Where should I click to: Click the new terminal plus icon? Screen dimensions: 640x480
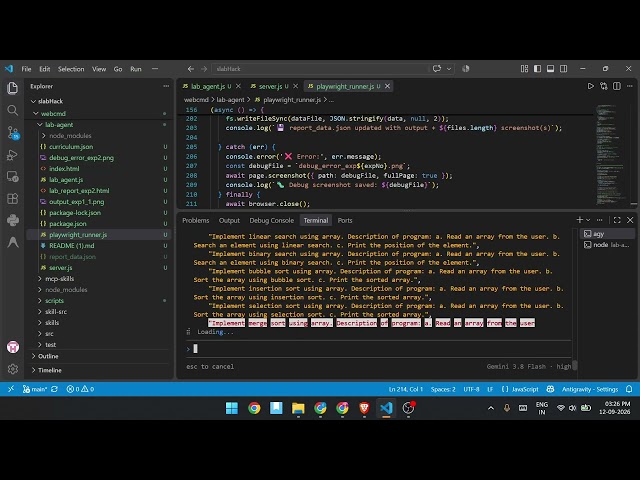coord(579,220)
